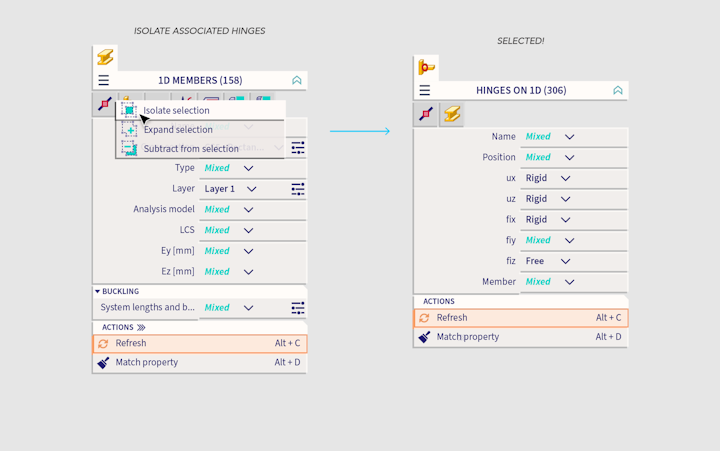Screen dimensions: 720x451
Task: Collapse the Buckling section
Action: coord(98,291)
